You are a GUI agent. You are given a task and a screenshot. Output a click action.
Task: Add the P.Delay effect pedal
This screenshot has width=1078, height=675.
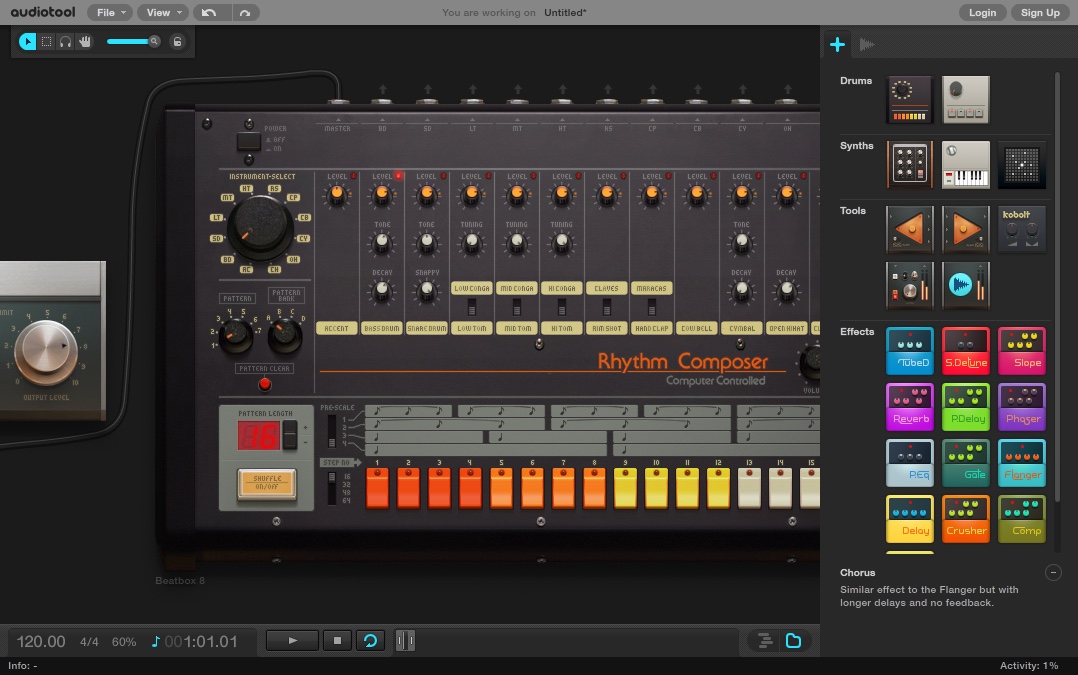(965, 407)
